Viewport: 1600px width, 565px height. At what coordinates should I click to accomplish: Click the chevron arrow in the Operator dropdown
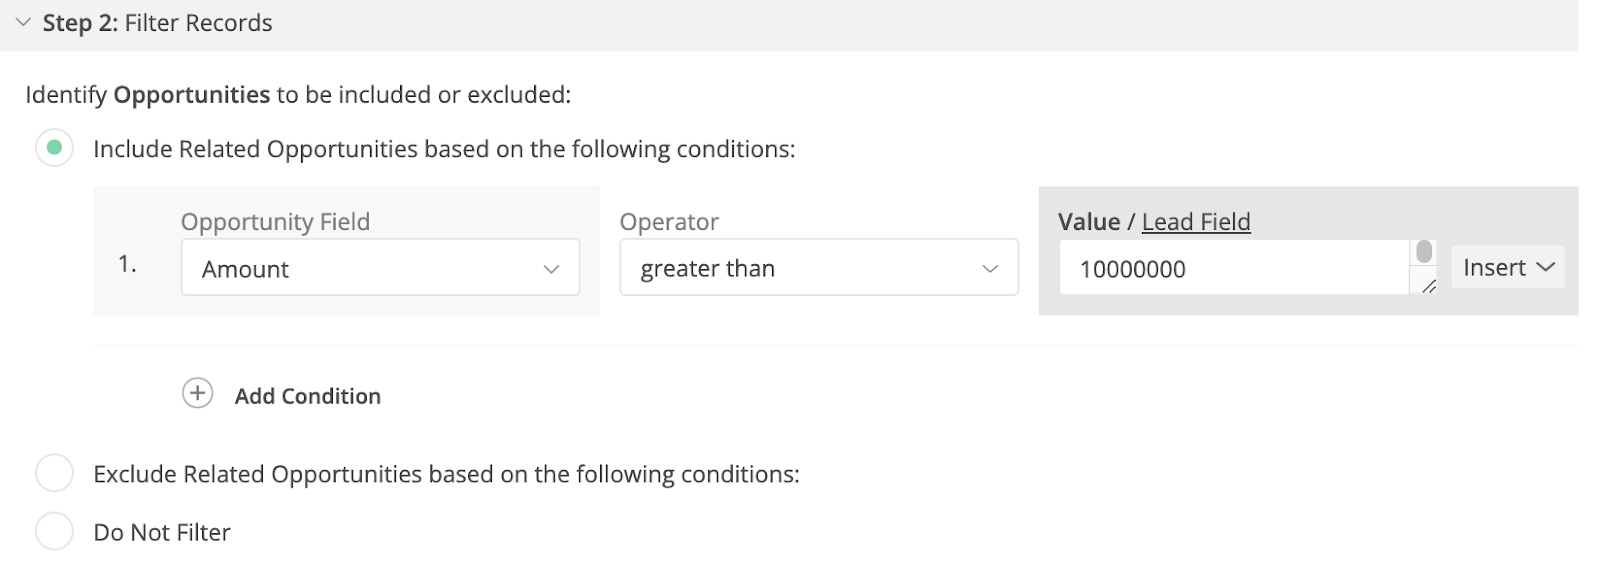tap(990, 269)
